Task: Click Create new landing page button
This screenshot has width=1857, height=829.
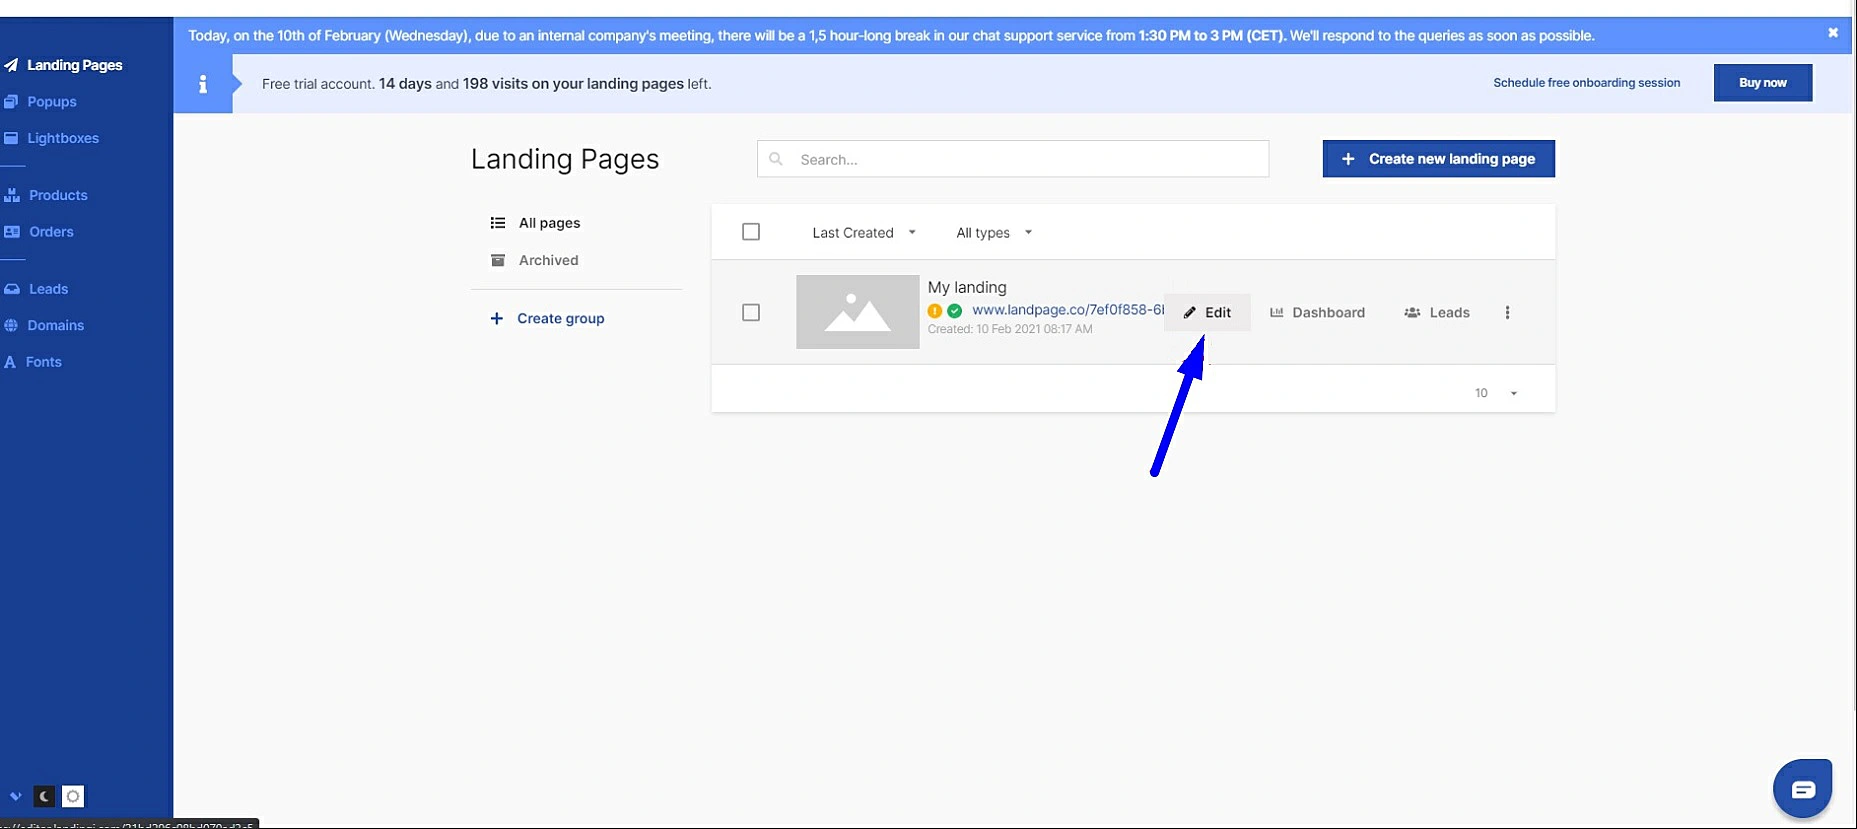Action: click(x=1438, y=159)
